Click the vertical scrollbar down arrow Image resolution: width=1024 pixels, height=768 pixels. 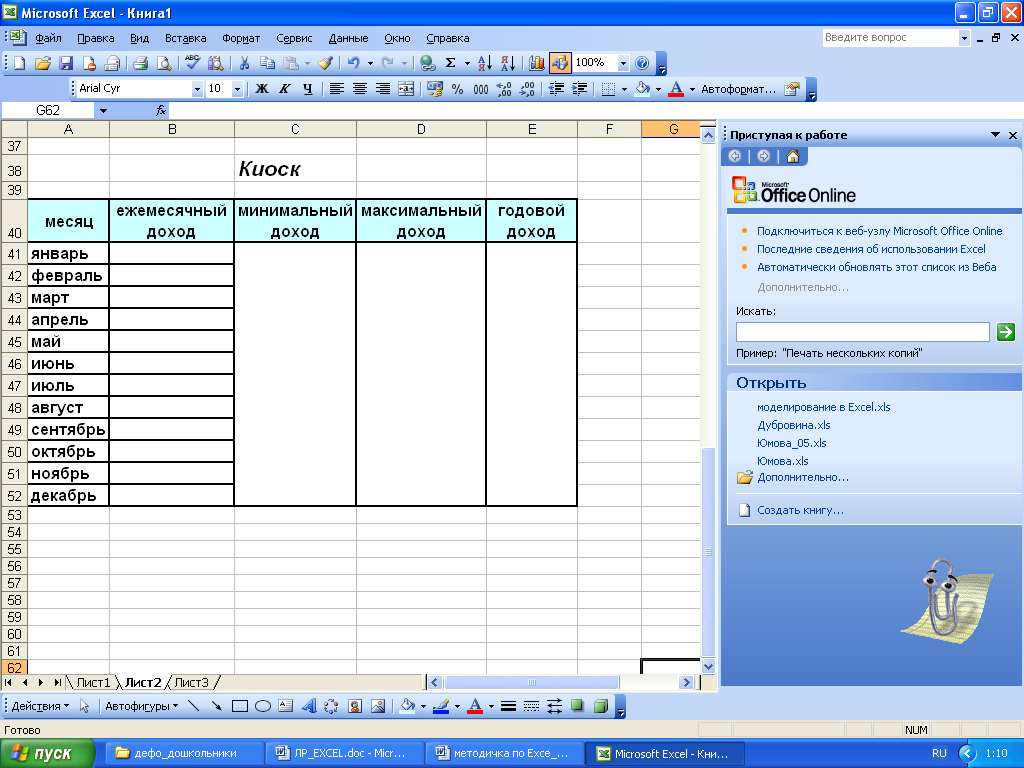(x=708, y=667)
